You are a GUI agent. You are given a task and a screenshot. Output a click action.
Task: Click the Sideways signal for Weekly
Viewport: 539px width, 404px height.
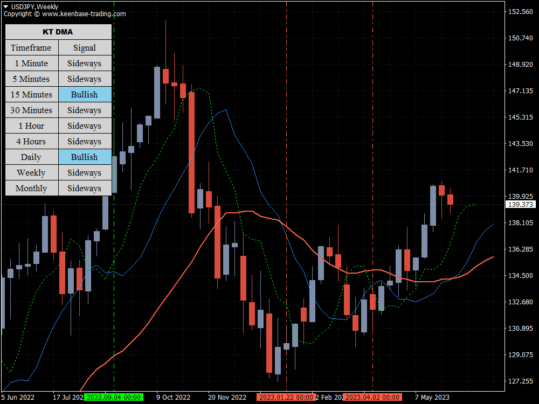pyautogui.click(x=85, y=172)
